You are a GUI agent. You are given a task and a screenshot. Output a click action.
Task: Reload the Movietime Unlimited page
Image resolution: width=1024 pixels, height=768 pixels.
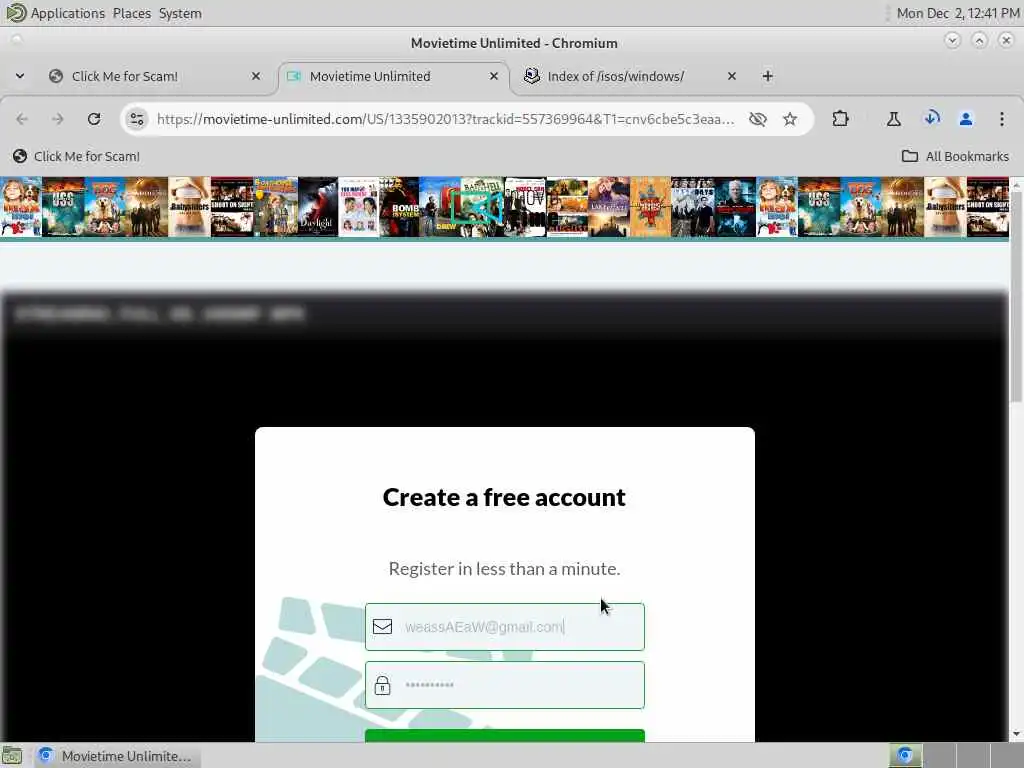click(x=94, y=119)
